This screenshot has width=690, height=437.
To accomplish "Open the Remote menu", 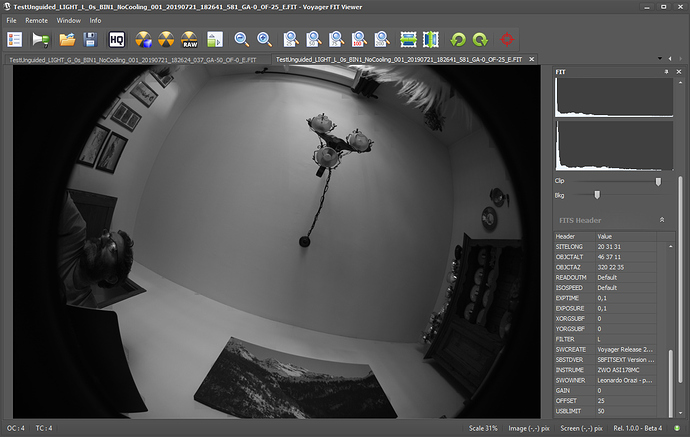I will (x=37, y=20).
